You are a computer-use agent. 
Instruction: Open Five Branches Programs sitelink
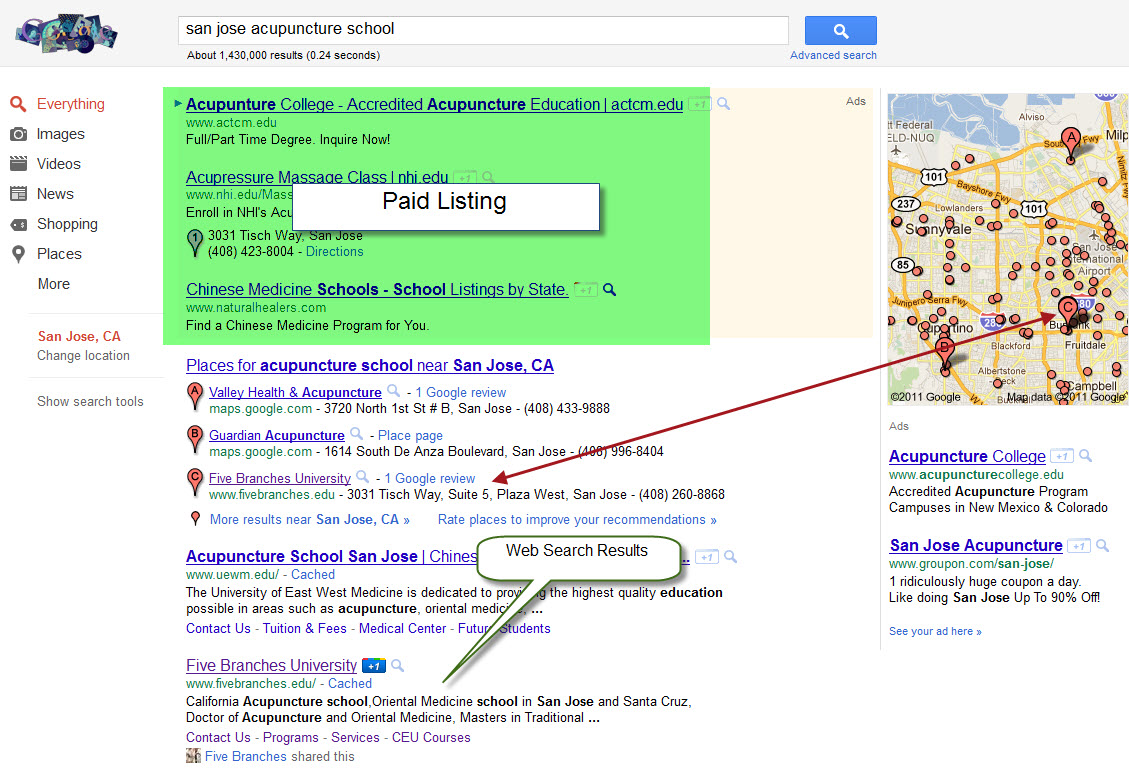291,737
